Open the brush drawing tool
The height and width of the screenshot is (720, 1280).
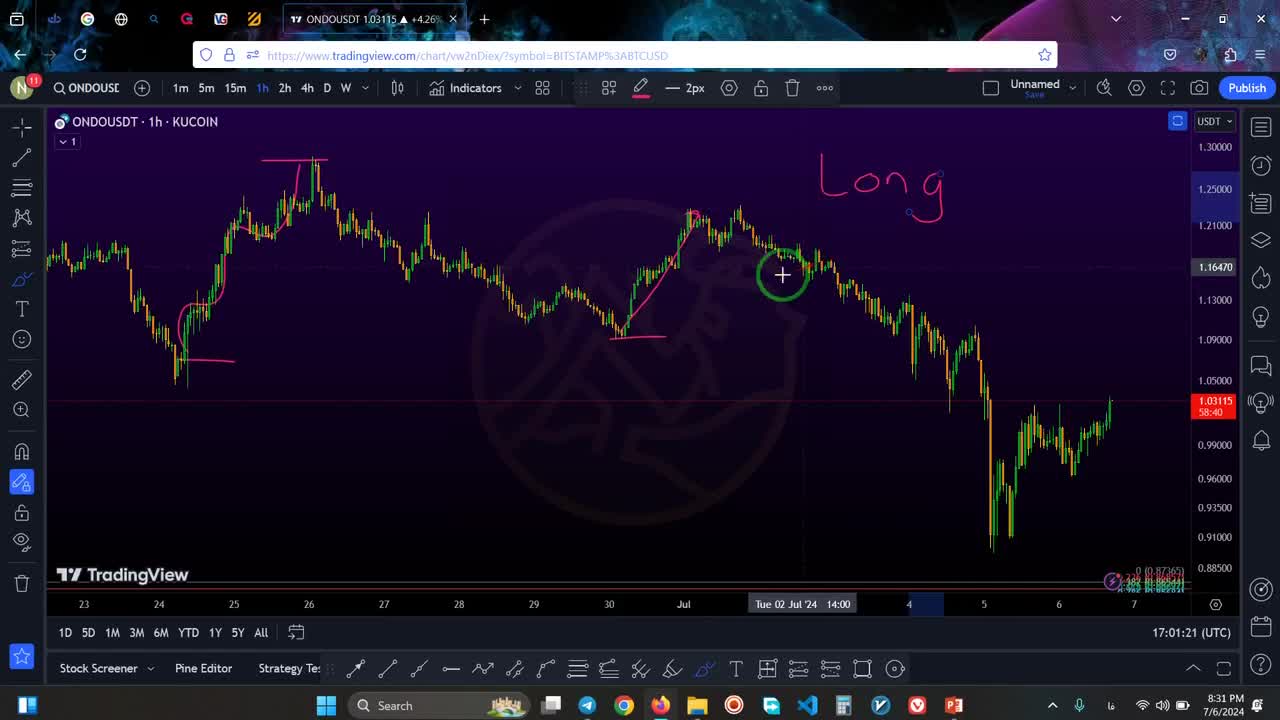[21, 279]
